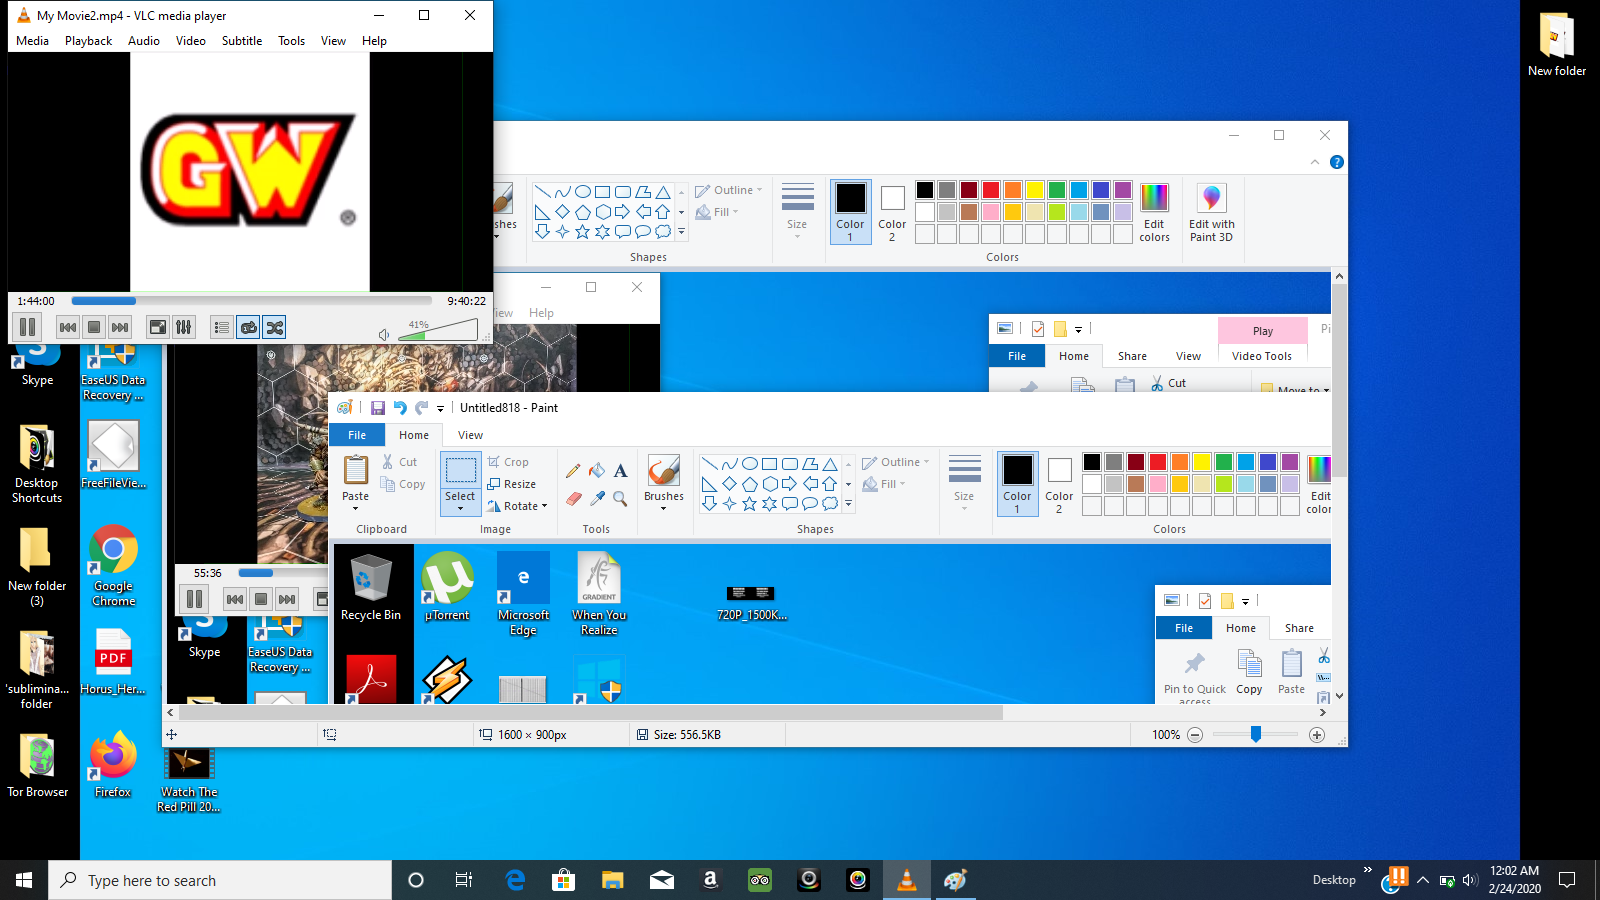Open the VLC Playback menu

click(88, 41)
